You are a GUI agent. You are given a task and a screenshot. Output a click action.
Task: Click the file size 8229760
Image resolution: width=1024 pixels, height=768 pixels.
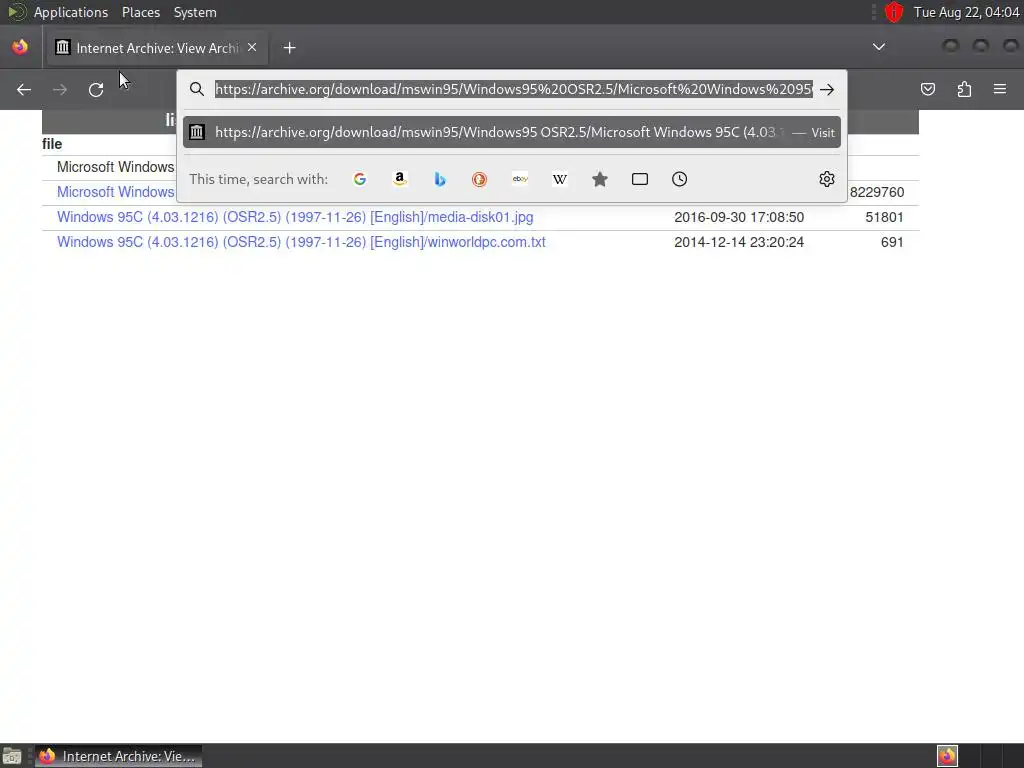click(877, 193)
